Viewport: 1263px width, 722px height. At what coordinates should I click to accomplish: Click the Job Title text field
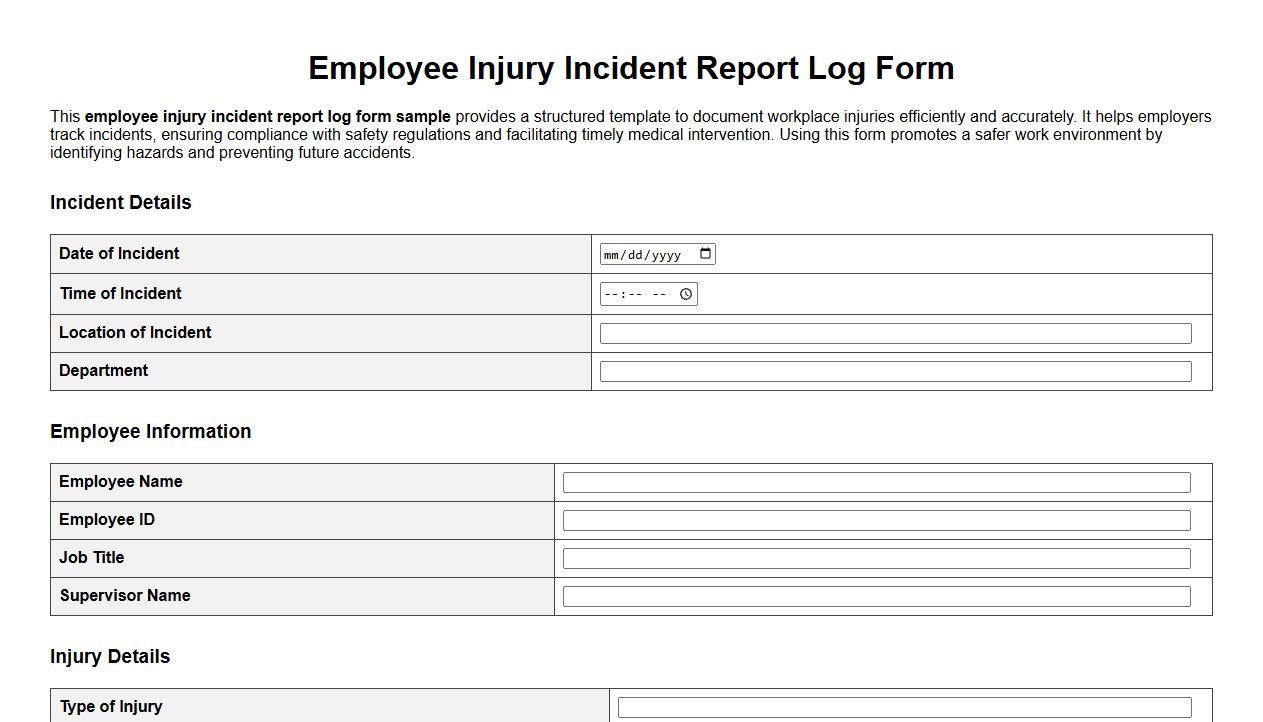(876, 557)
